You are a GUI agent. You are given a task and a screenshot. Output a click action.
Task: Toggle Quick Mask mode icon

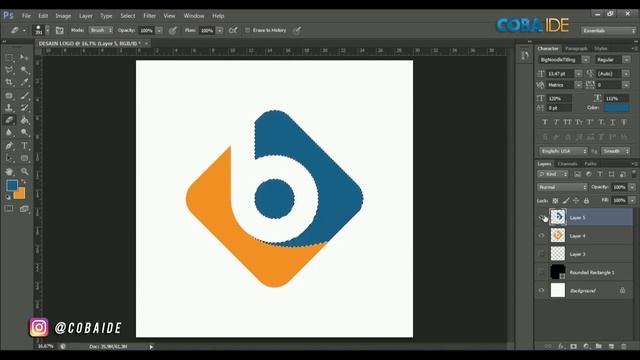point(9,209)
